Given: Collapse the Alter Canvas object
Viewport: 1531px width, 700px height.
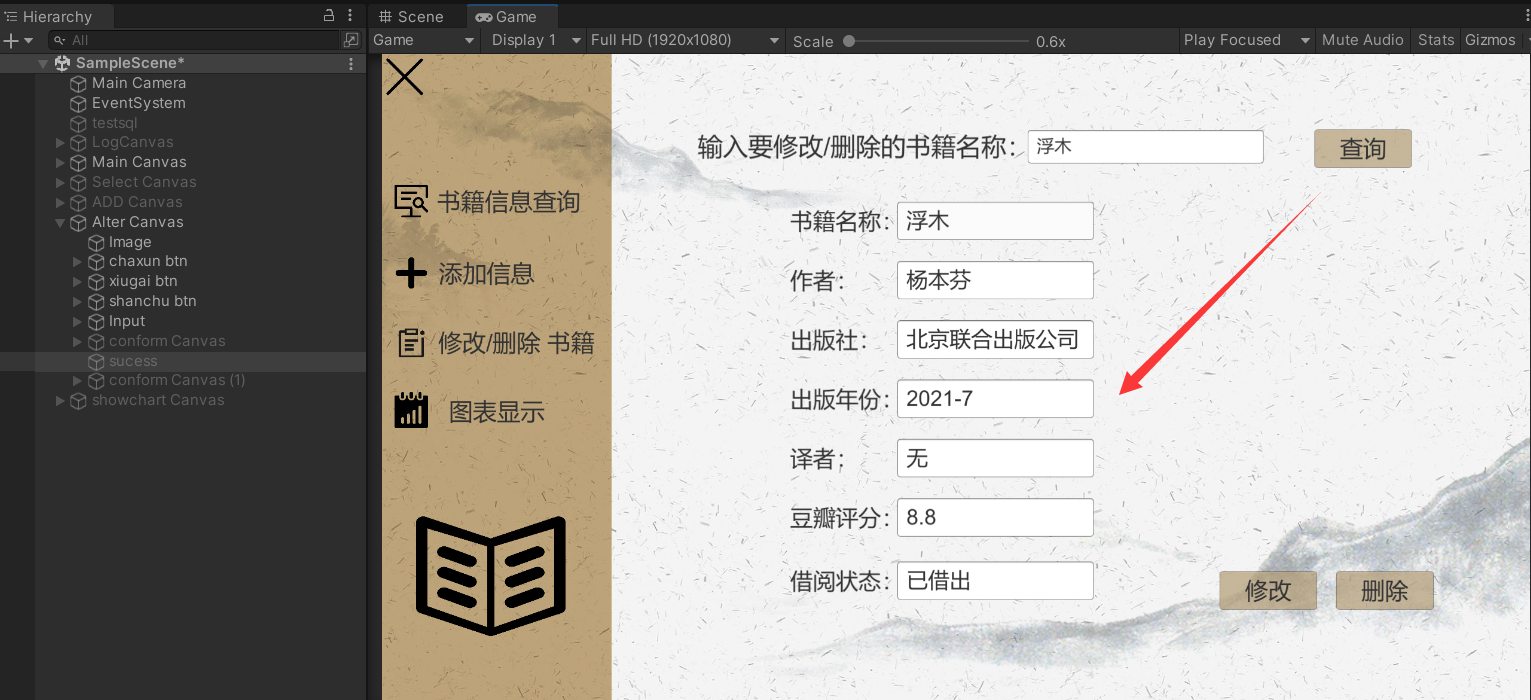Looking at the screenshot, I should click(x=60, y=222).
